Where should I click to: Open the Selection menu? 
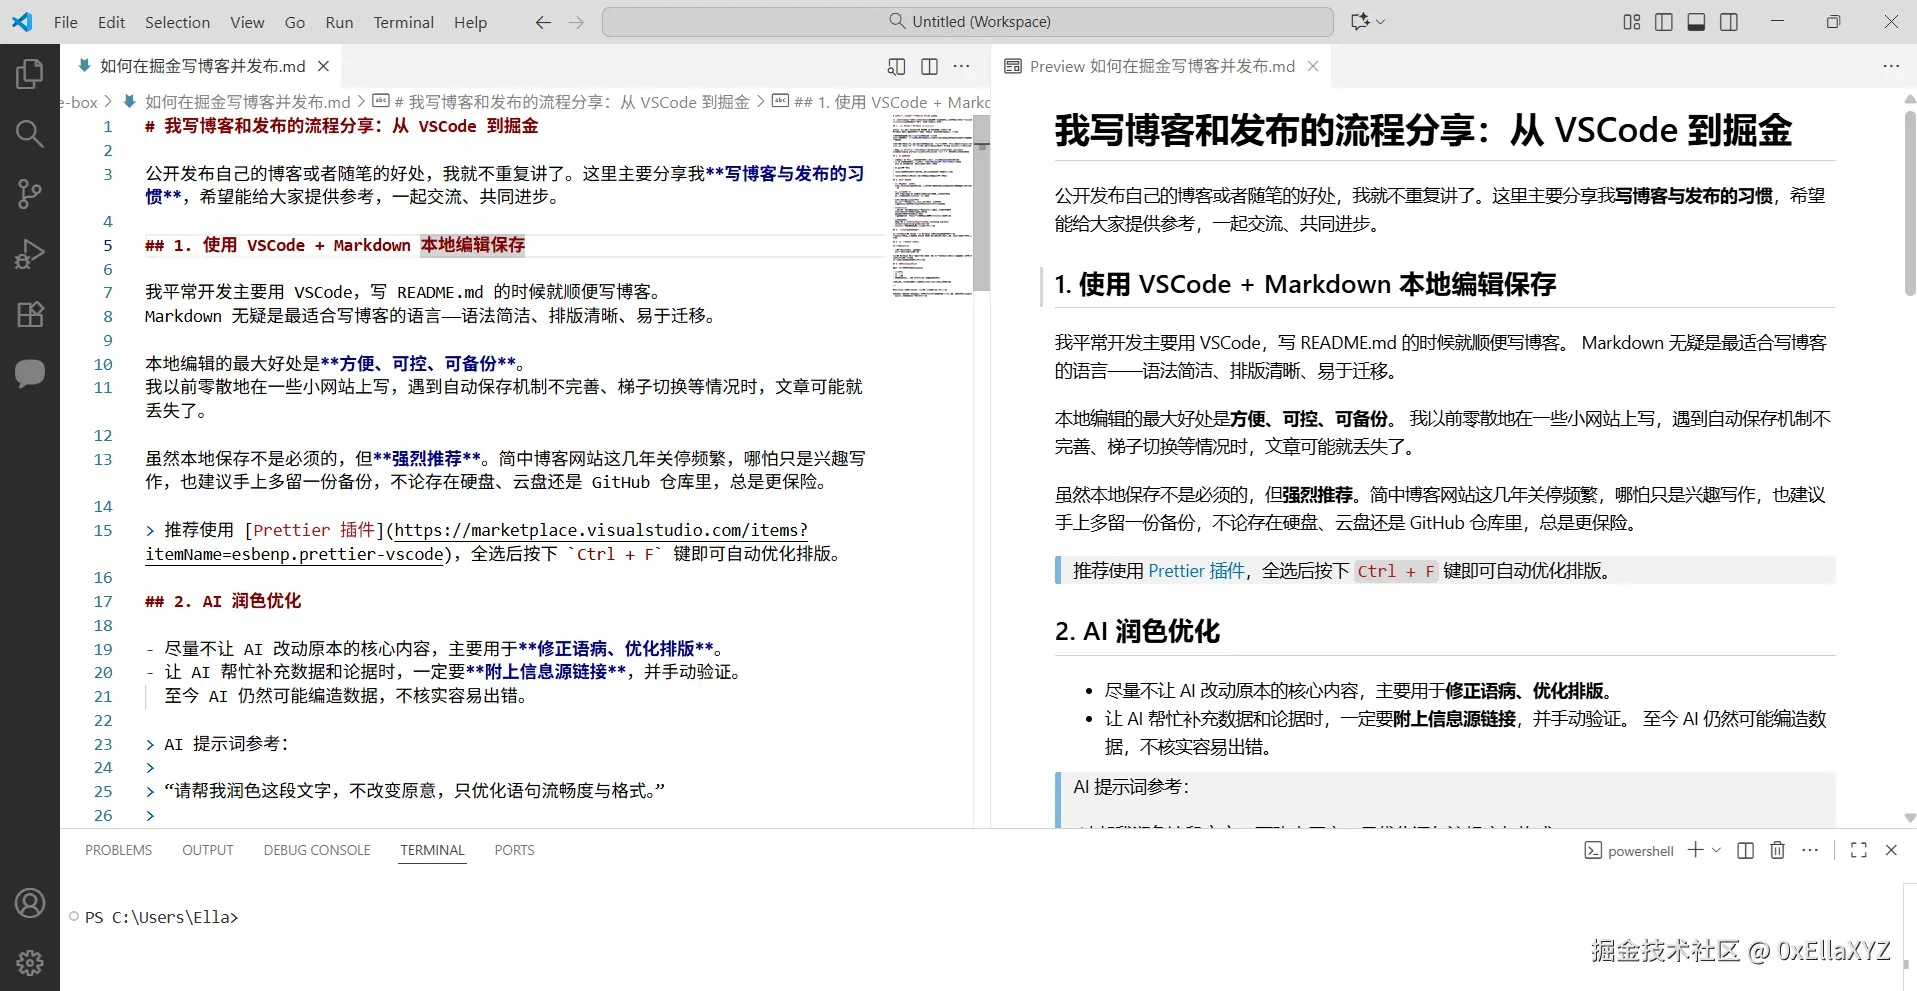pos(177,22)
